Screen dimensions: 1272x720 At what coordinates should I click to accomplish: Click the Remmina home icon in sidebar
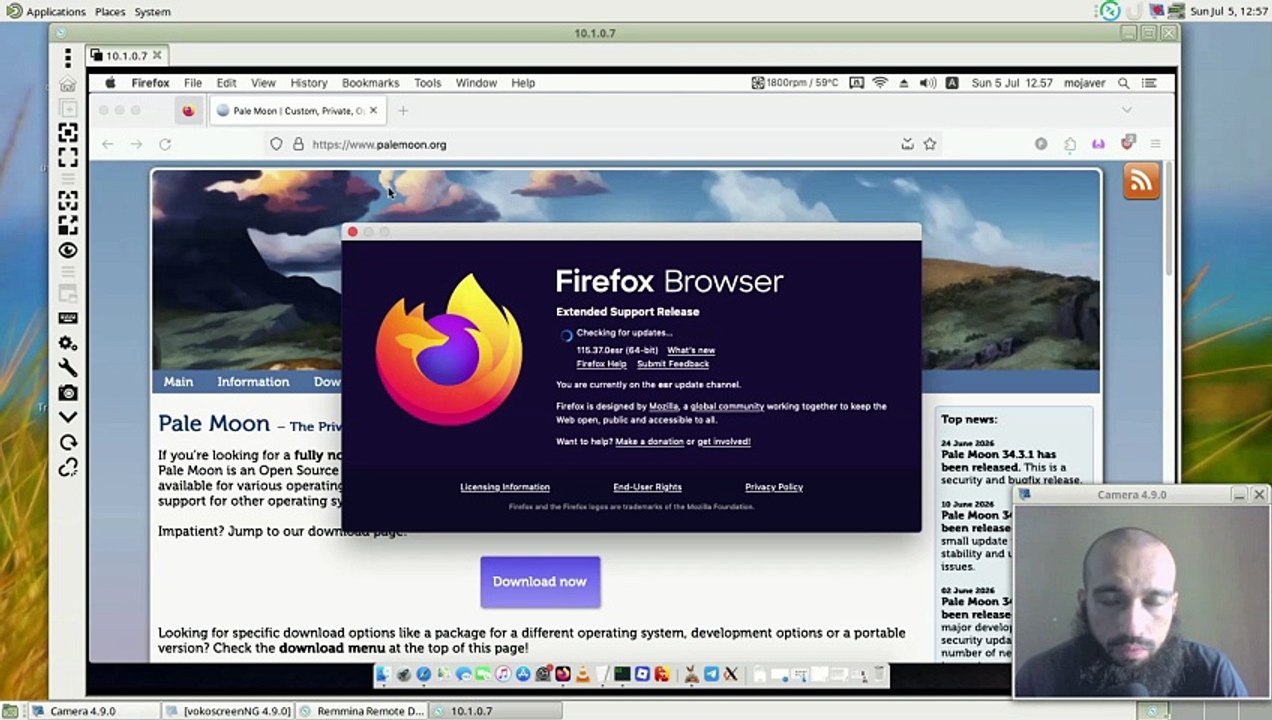point(68,84)
